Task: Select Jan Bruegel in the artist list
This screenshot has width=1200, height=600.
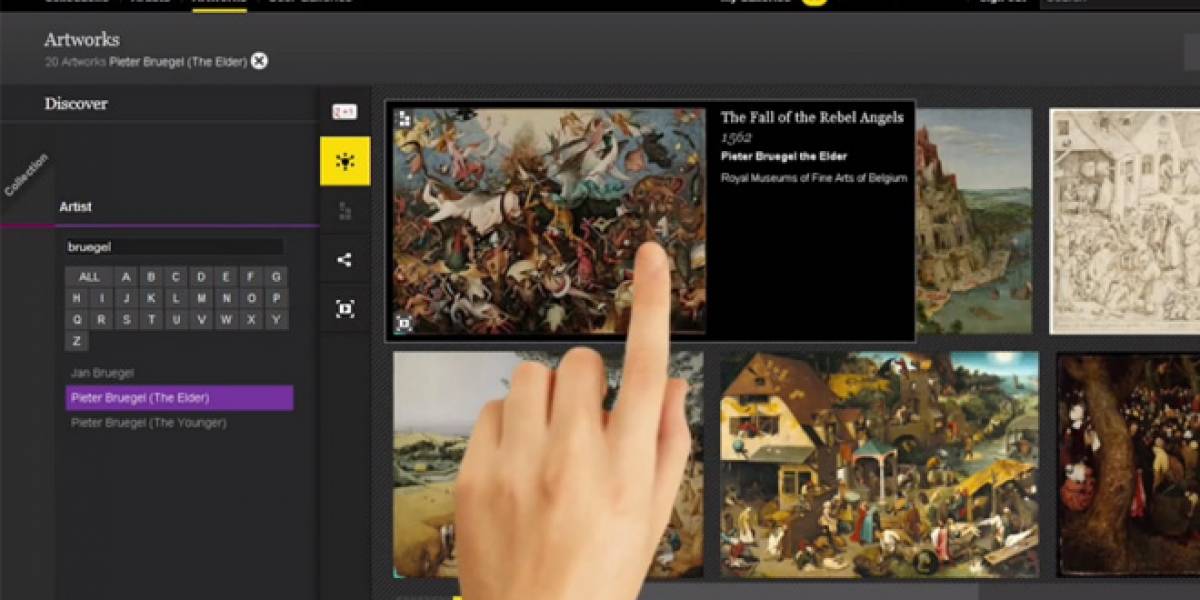Action: [x=102, y=373]
